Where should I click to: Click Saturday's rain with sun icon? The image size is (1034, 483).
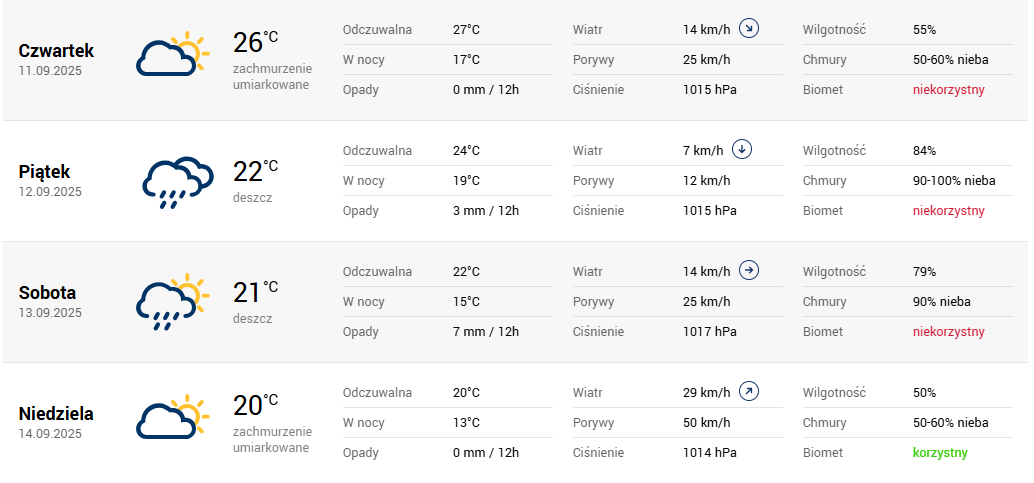(171, 301)
